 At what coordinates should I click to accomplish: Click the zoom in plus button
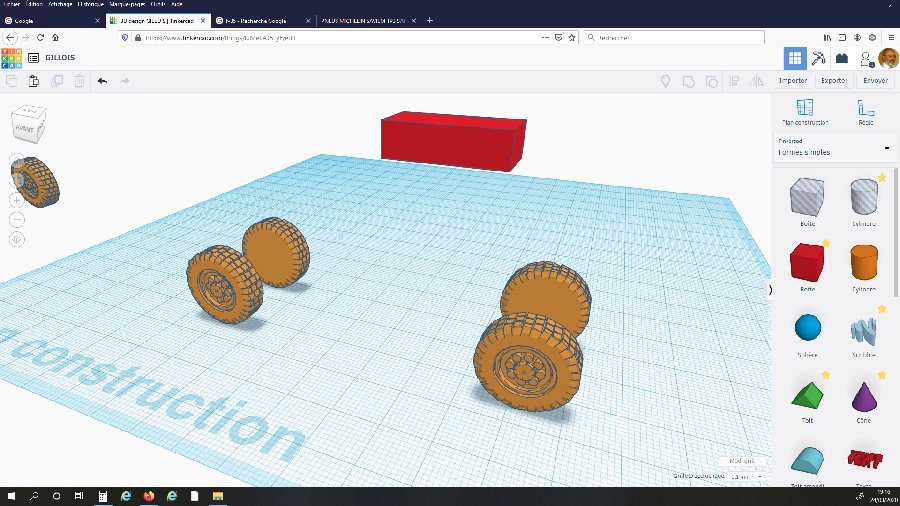(17, 200)
